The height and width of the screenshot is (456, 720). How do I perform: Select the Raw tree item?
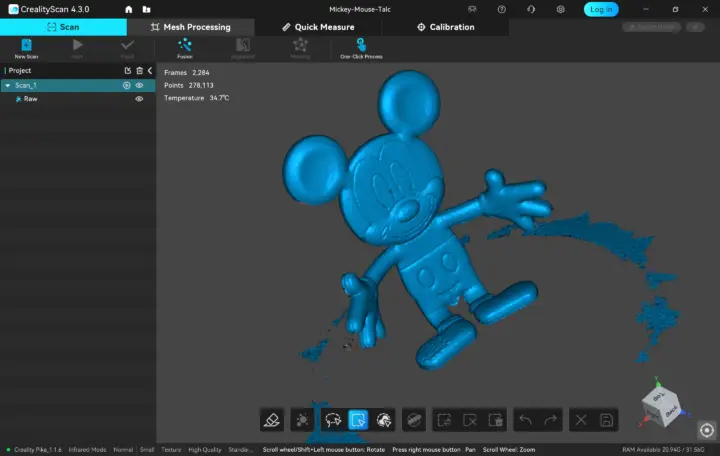[30, 99]
